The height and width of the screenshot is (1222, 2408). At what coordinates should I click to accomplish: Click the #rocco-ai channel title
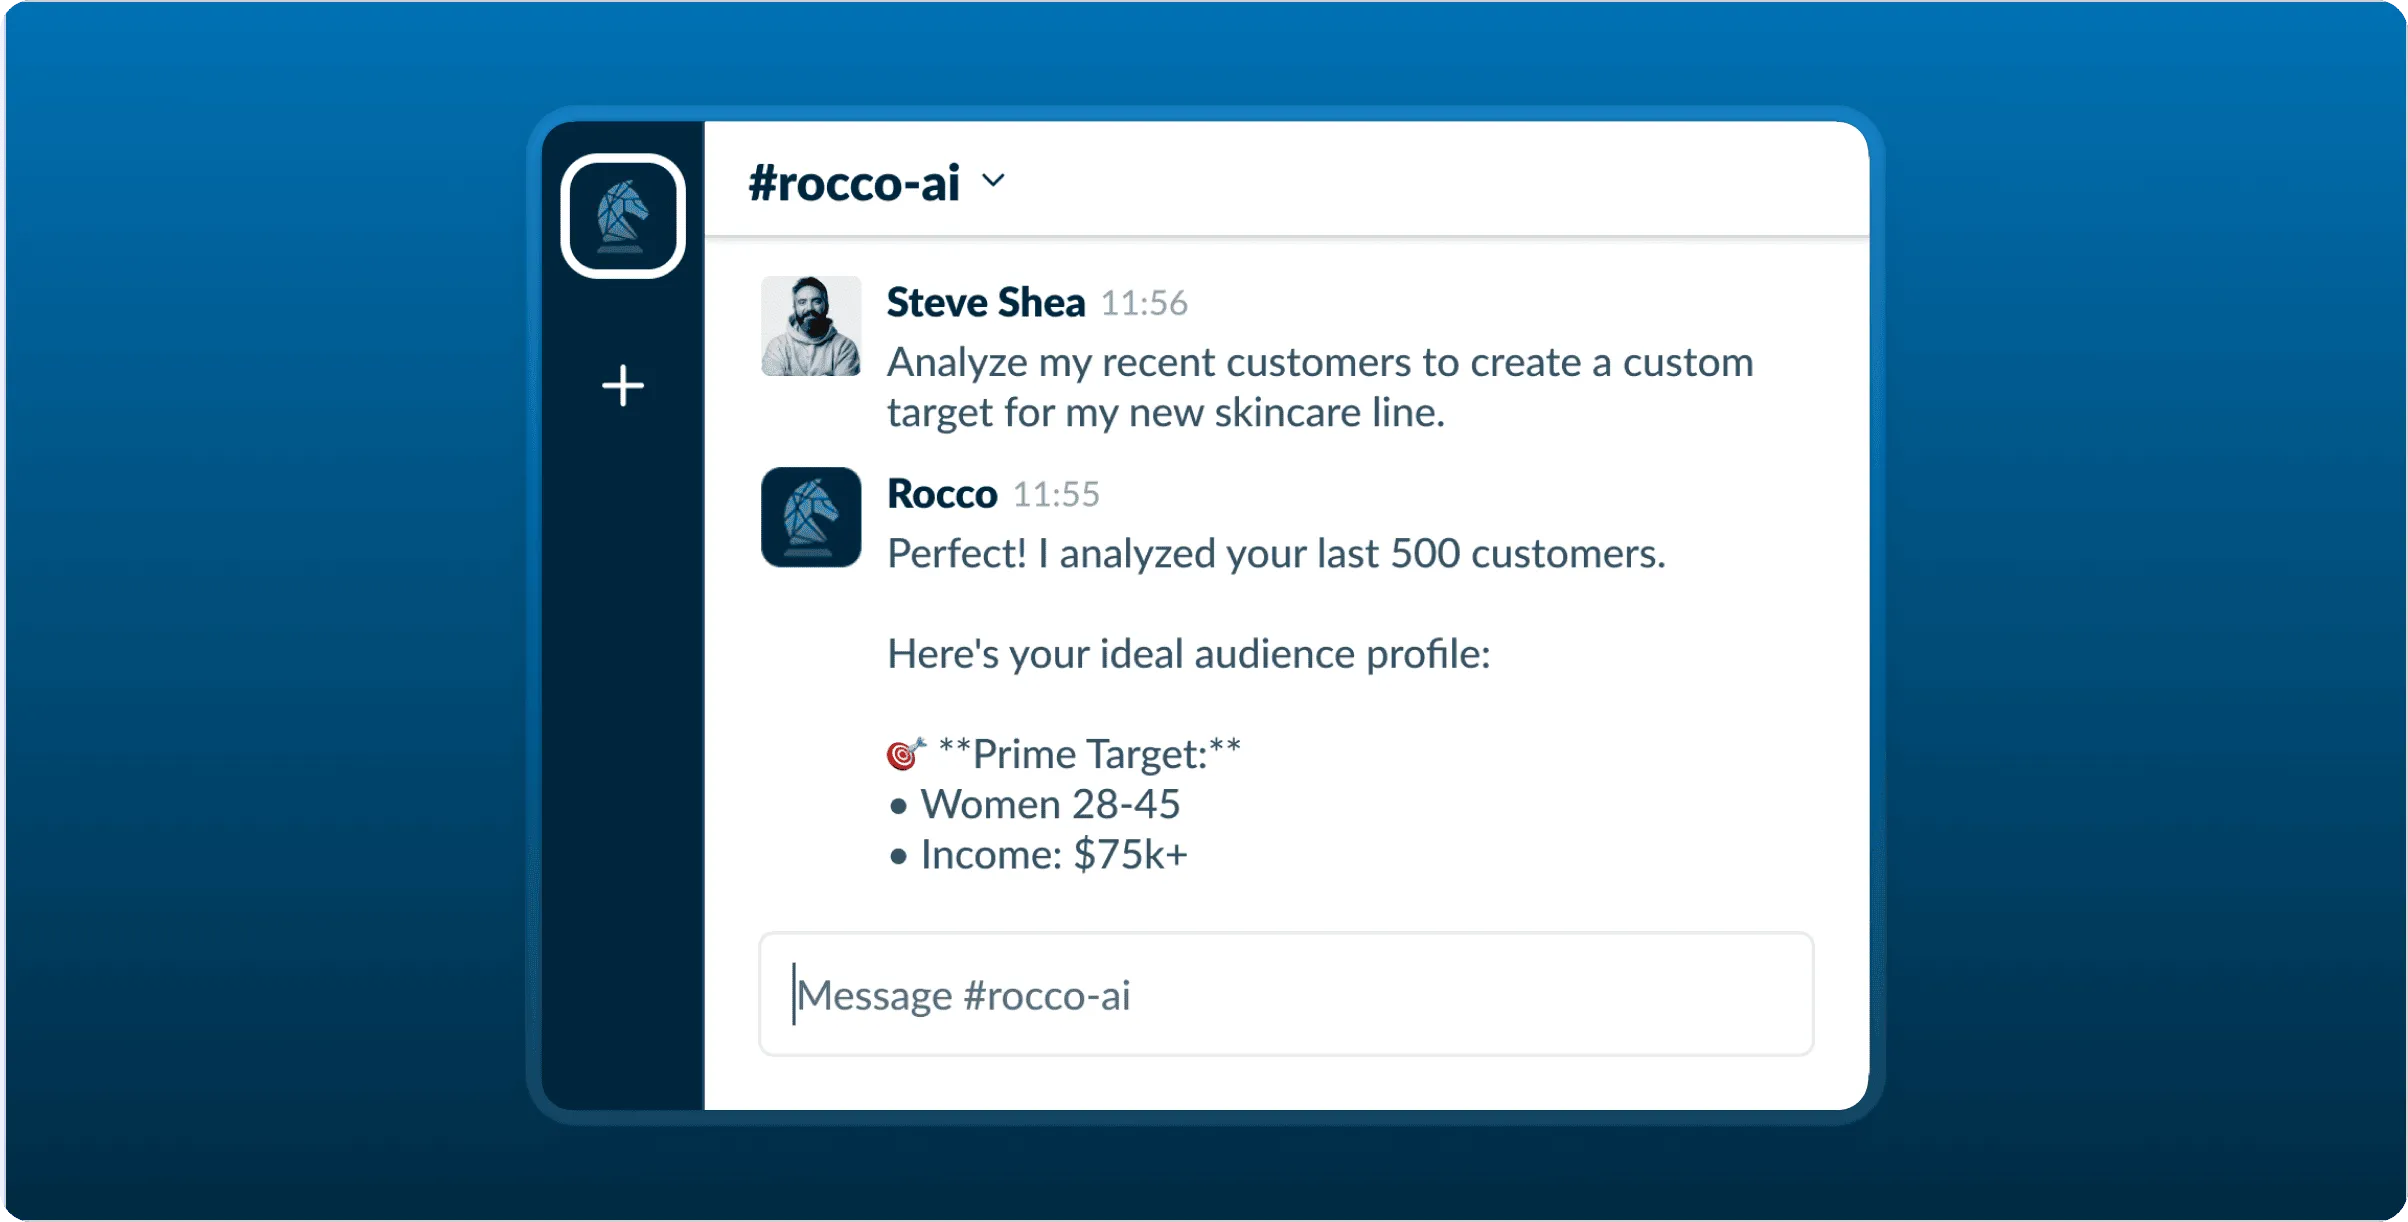pos(854,183)
